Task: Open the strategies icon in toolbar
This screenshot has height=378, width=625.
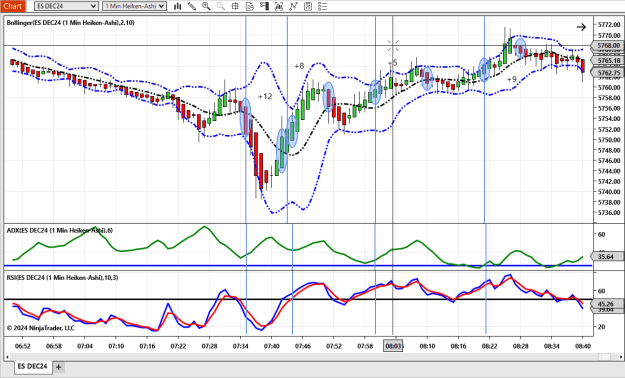Action: coord(308,6)
